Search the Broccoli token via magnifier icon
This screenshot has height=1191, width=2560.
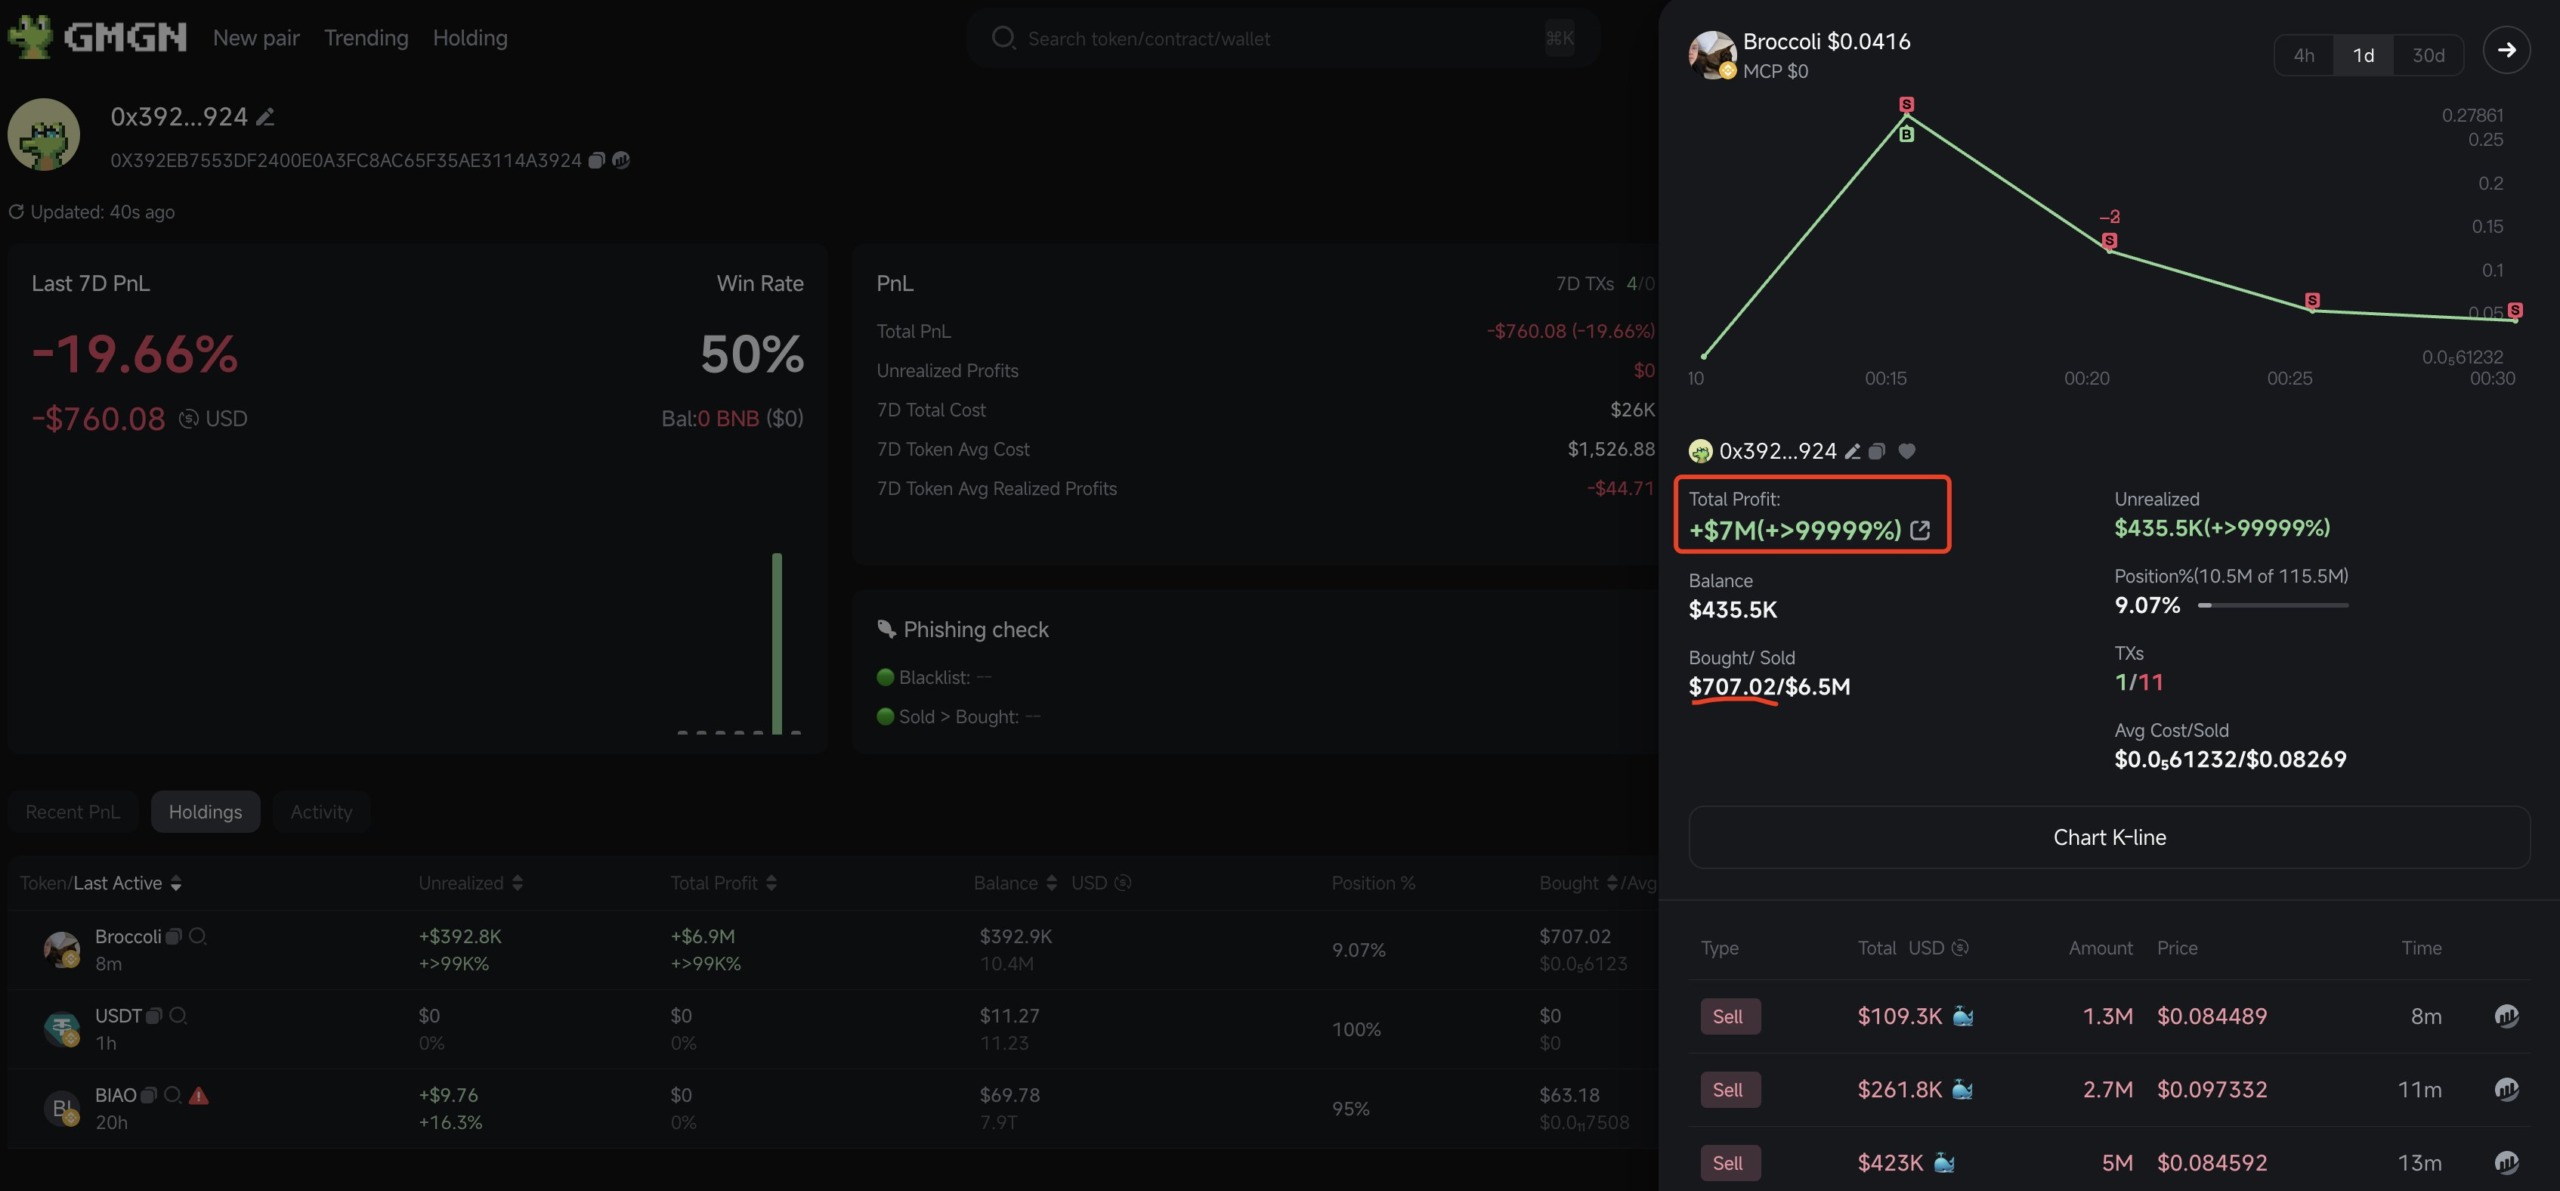(x=197, y=936)
